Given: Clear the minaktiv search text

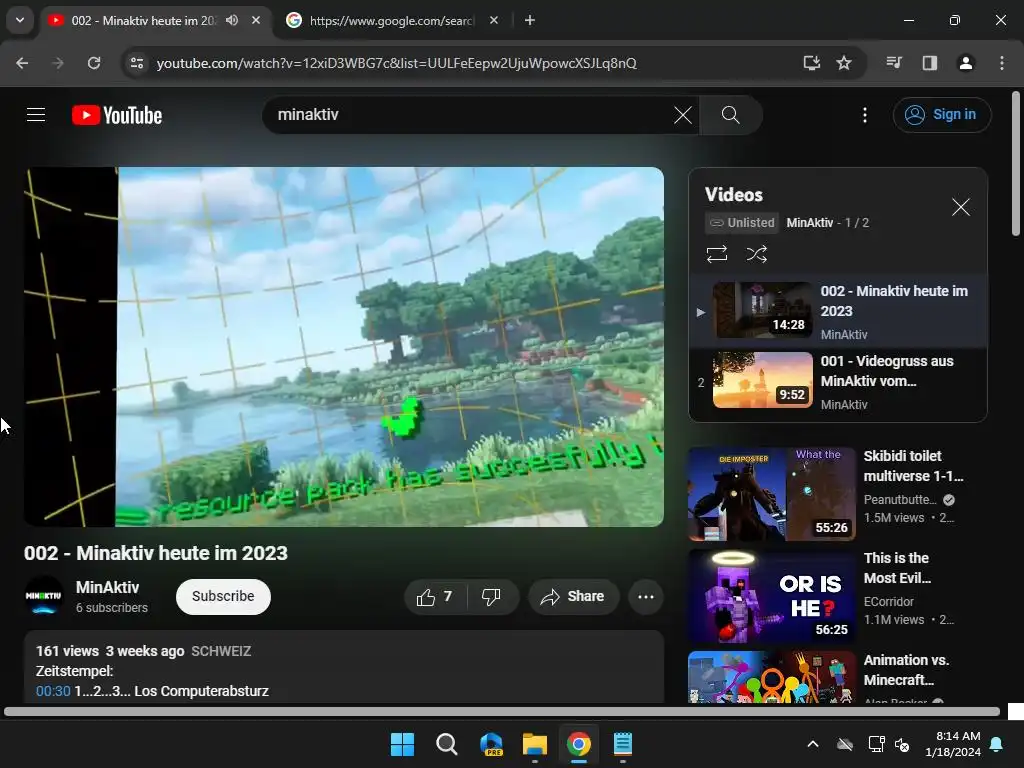Looking at the screenshot, I should click(682, 115).
